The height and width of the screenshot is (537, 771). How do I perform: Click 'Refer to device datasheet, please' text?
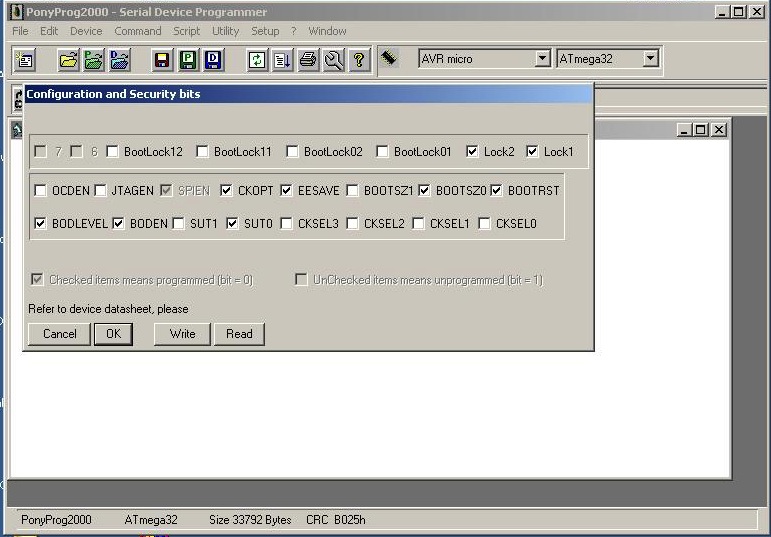(x=108, y=309)
